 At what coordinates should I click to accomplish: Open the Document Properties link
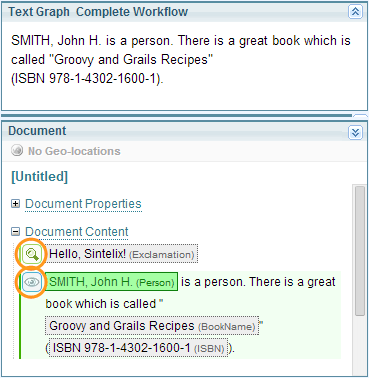pos(83,204)
